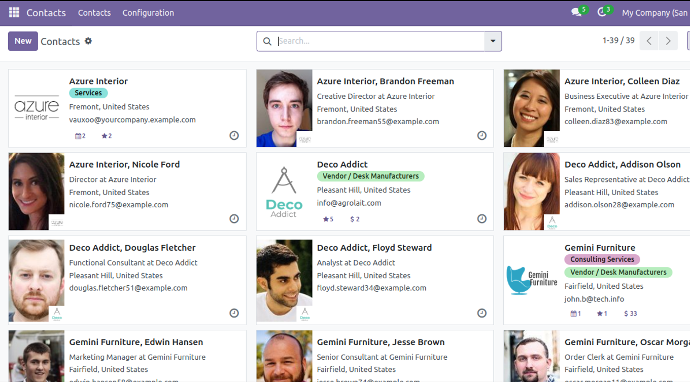Open the Deco Addict logo thumbnail
Image resolution: width=690 pixels, height=382 pixels.
(x=284, y=191)
